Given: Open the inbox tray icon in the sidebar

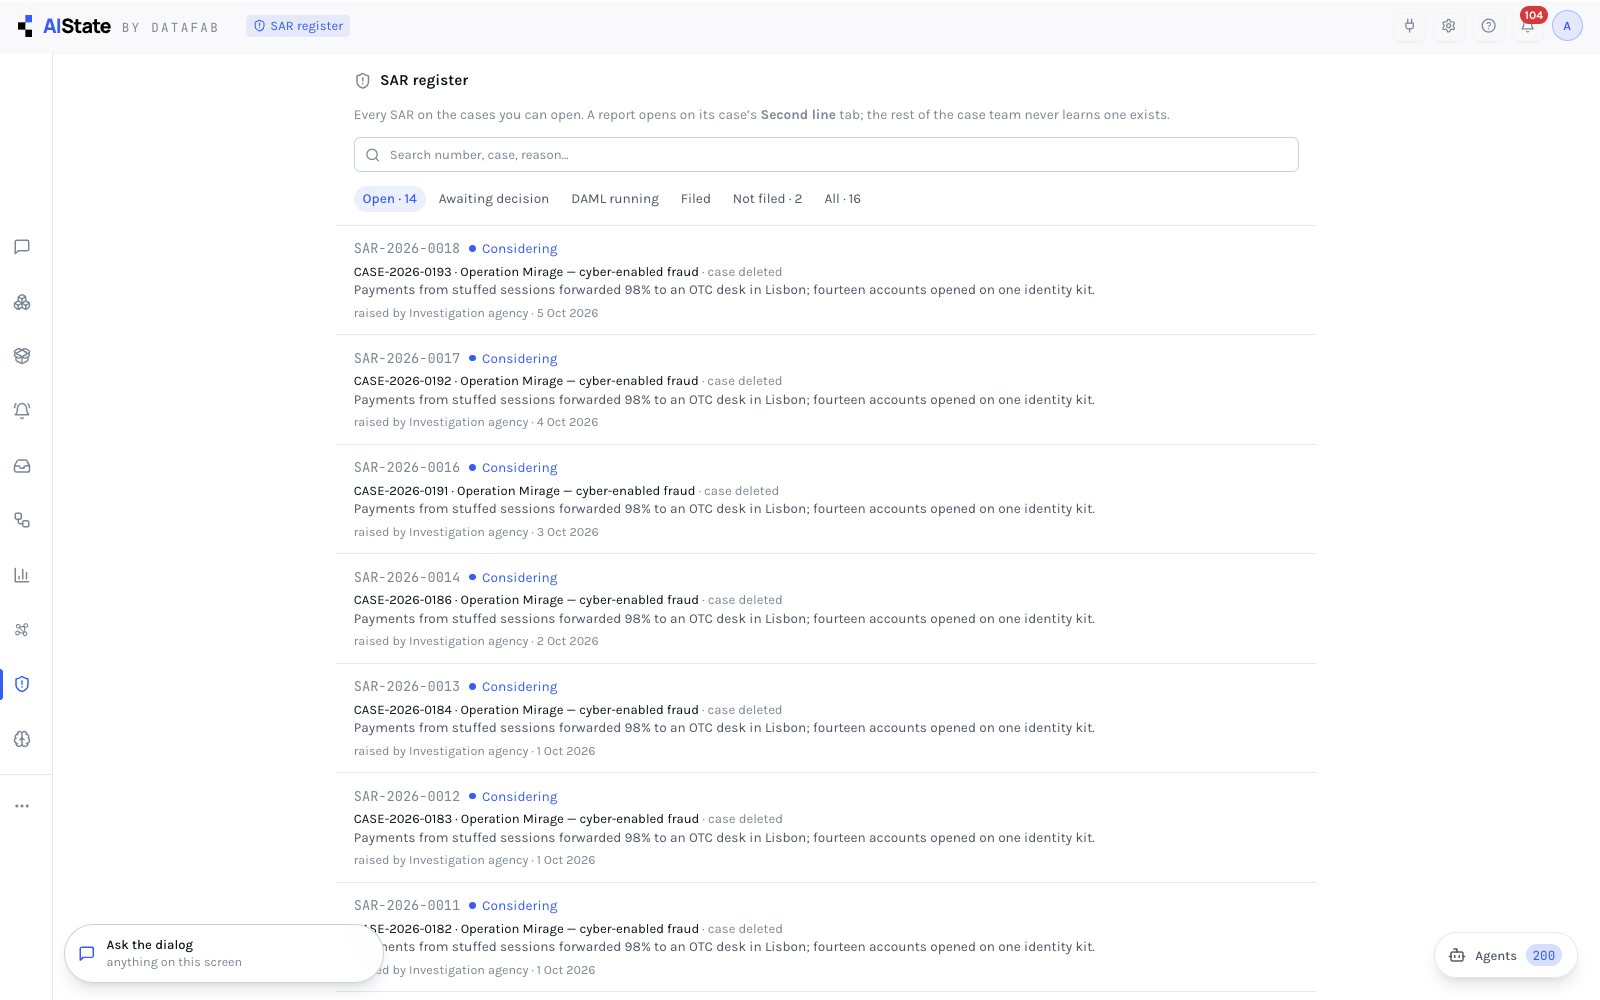Looking at the screenshot, I should [x=22, y=466].
